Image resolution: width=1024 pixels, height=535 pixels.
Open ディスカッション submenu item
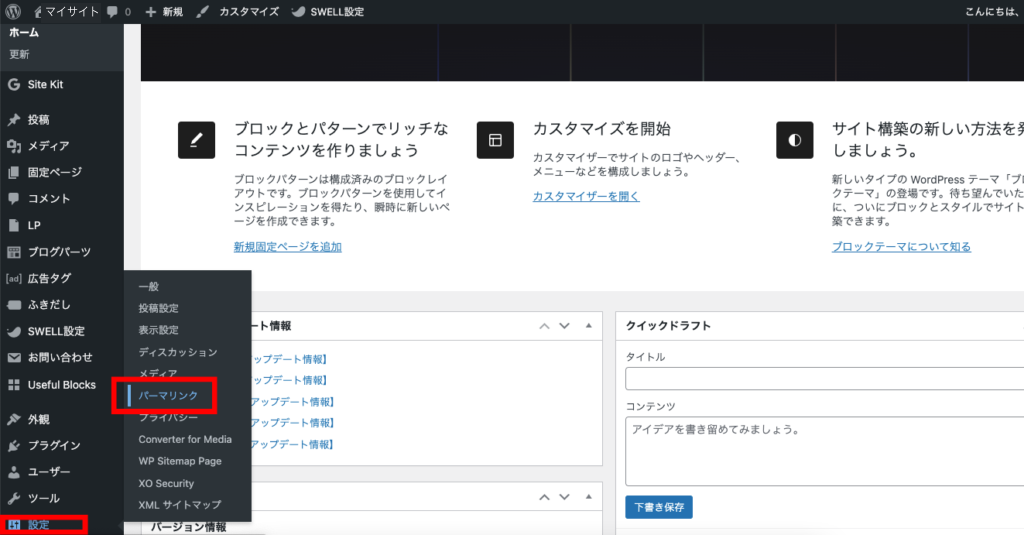pos(178,352)
